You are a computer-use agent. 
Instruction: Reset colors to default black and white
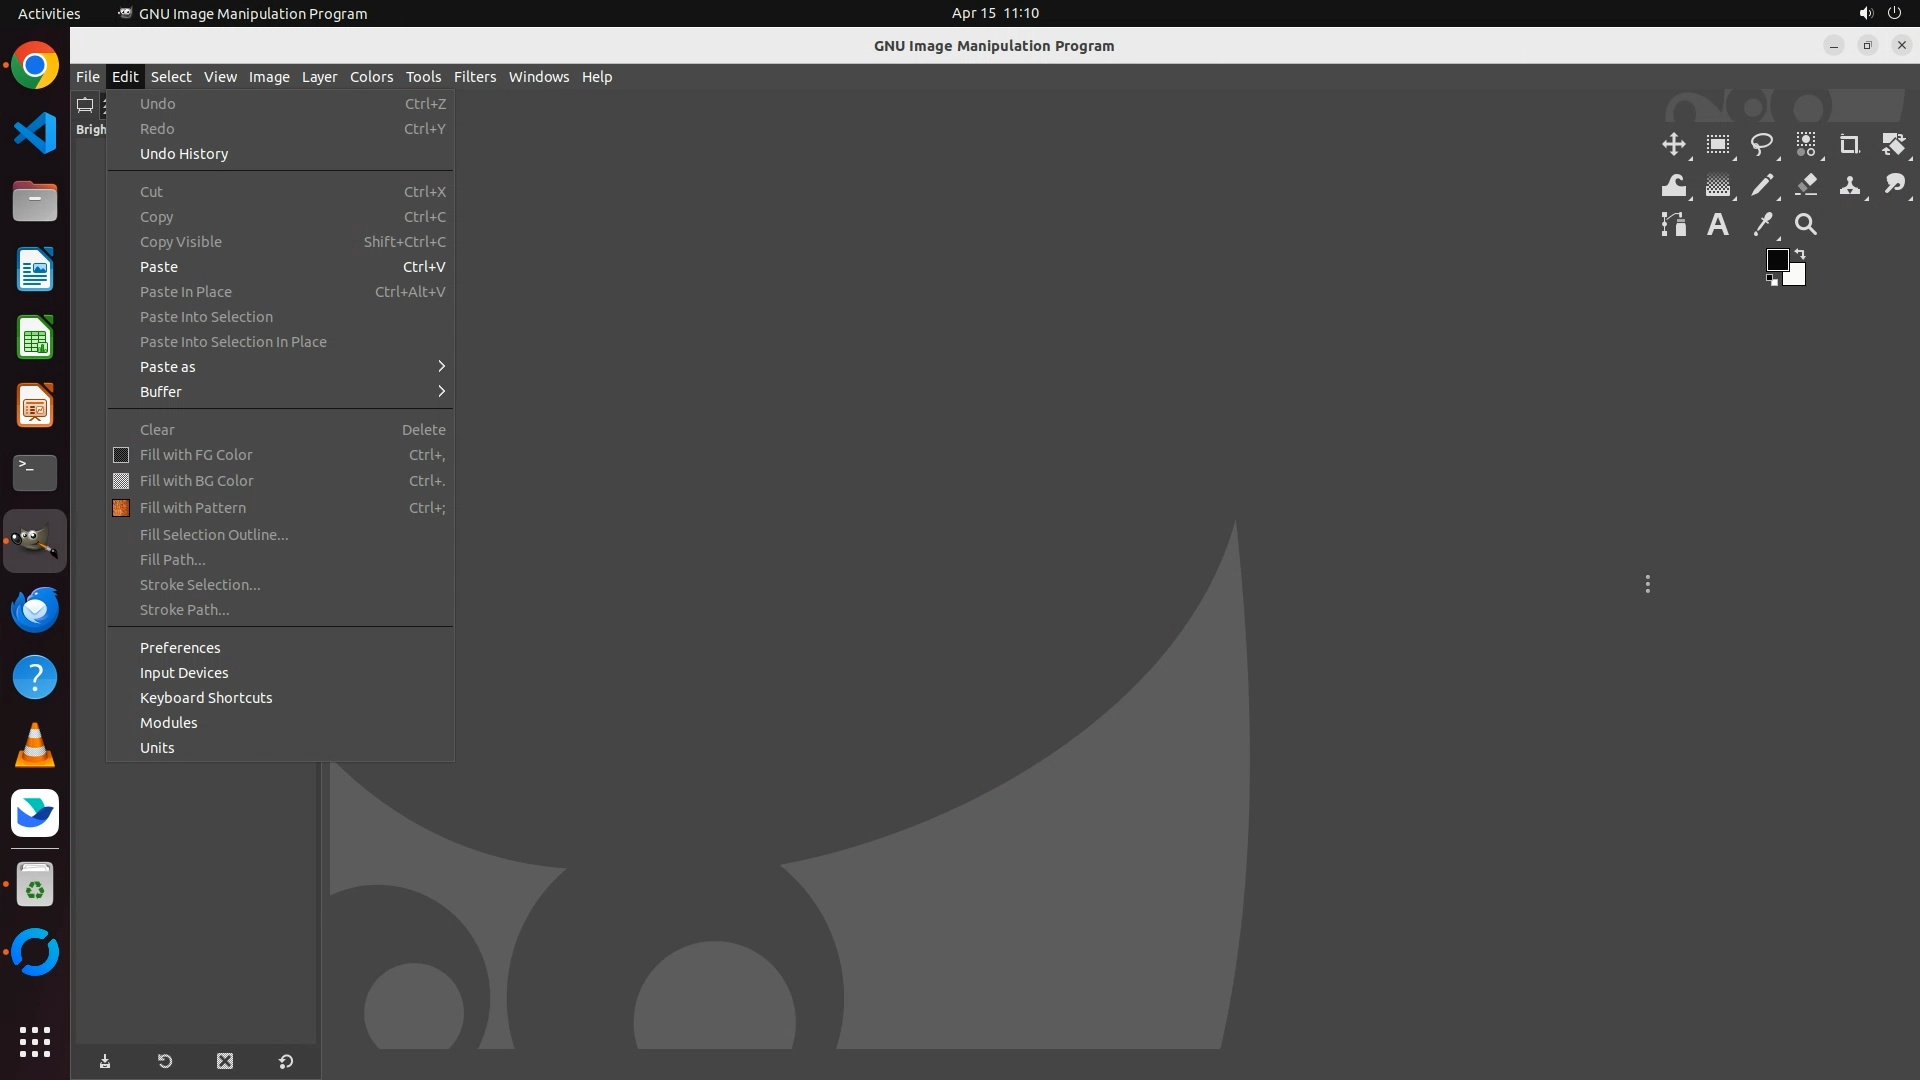pos(1772,281)
